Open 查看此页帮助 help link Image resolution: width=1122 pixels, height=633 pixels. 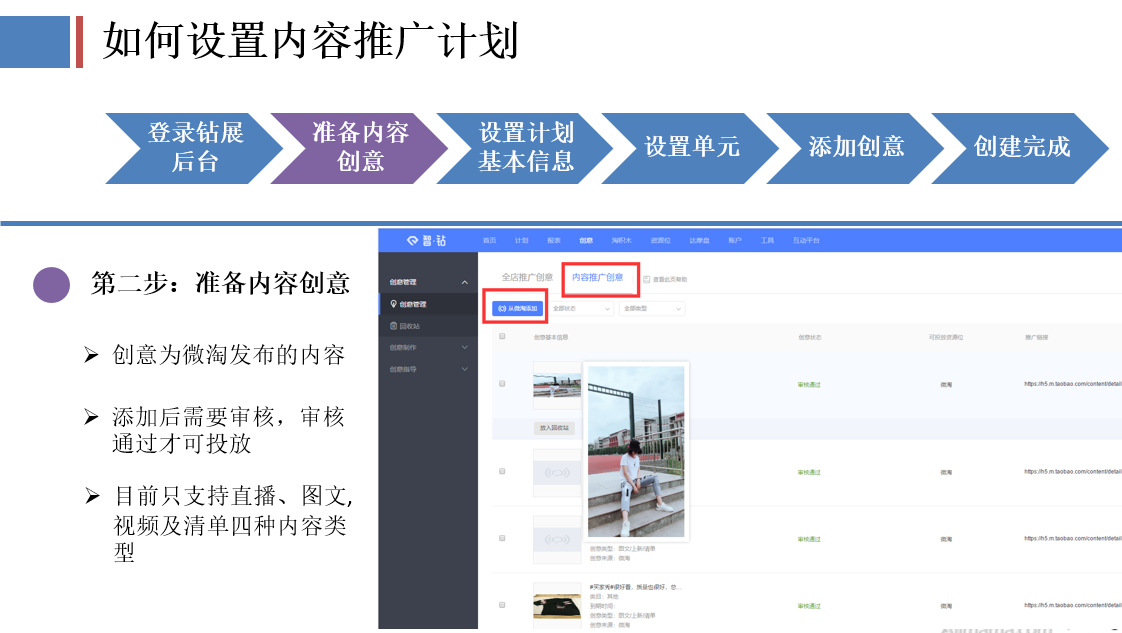670,280
